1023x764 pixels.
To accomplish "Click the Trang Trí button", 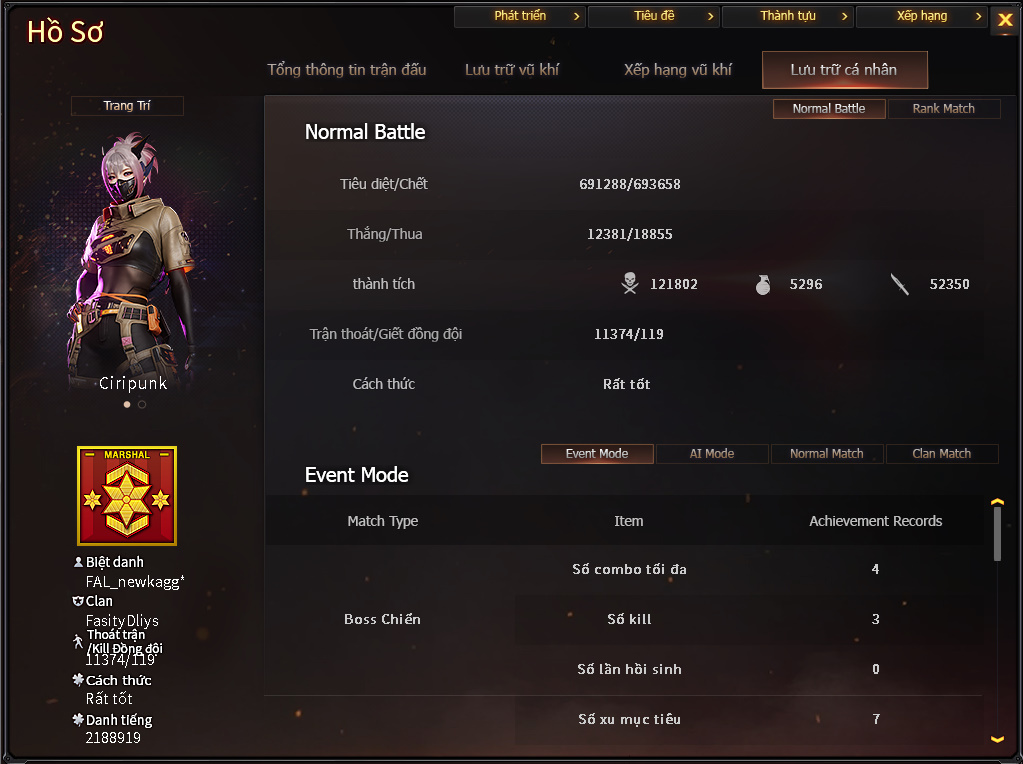I will [x=127, y=106].
